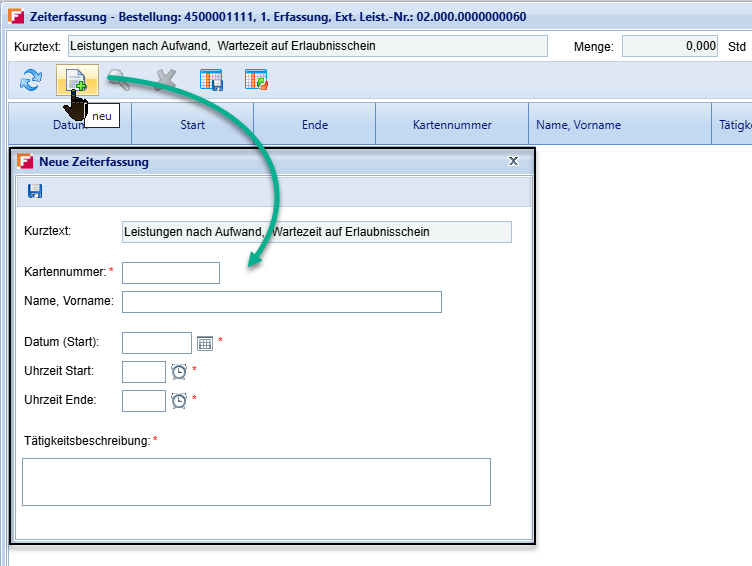Open the clock picker for Uhrzeit Start
This screenshot has width=752, height=566.
[179, 371]
